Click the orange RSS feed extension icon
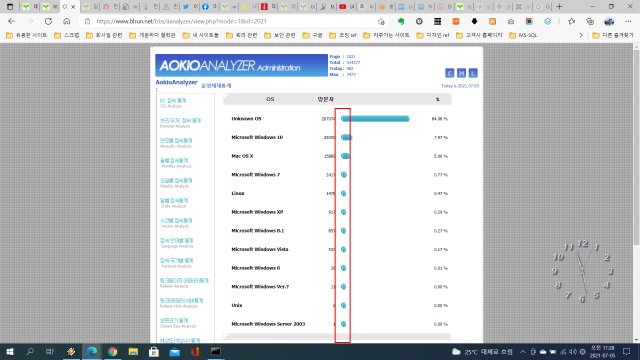640x360 pixels. tap(493, 21)
